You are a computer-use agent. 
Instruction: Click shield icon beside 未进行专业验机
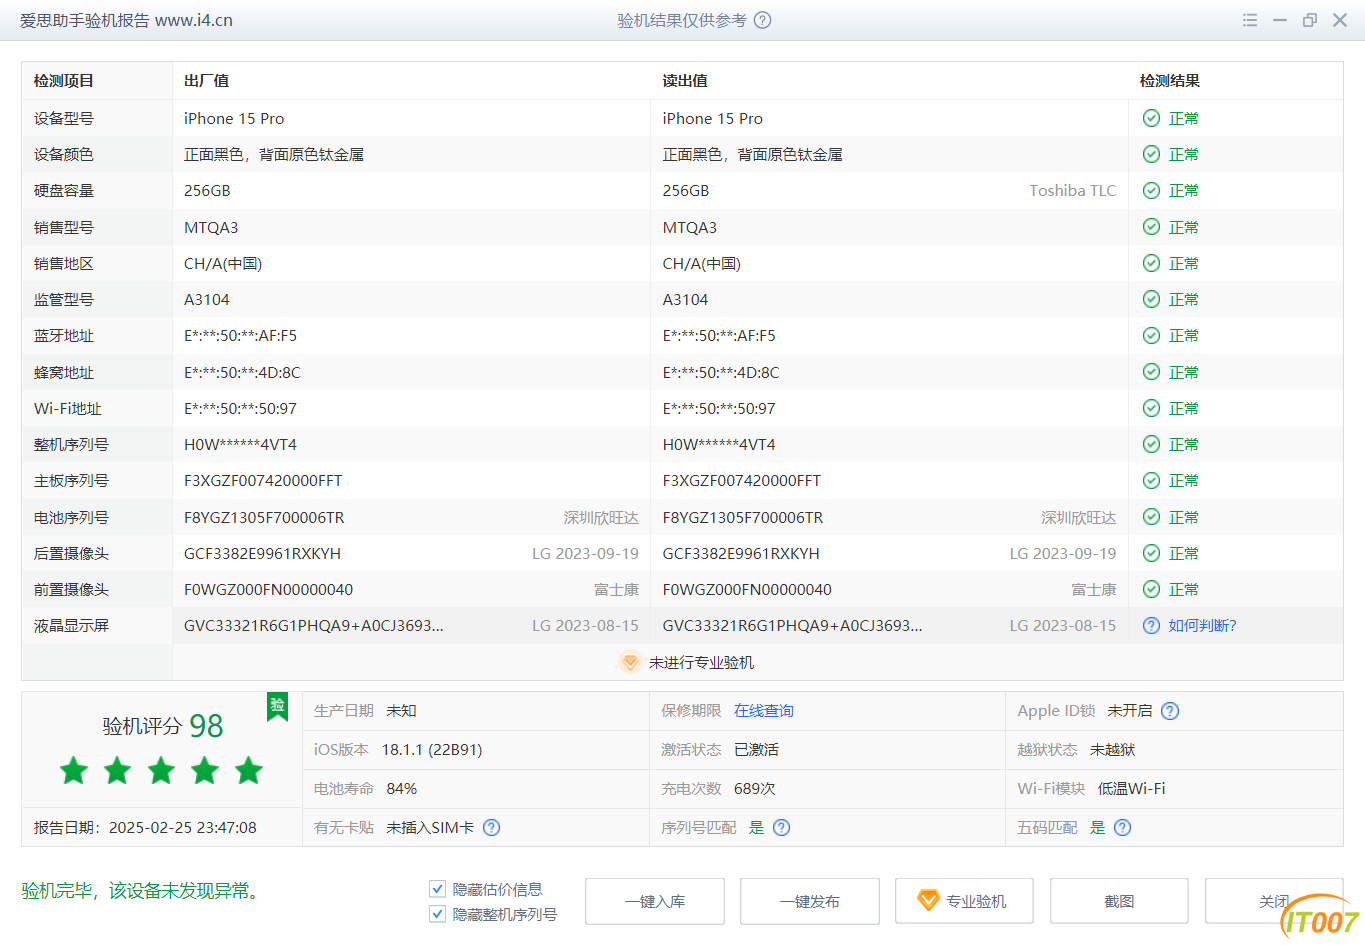pos(629,662)
